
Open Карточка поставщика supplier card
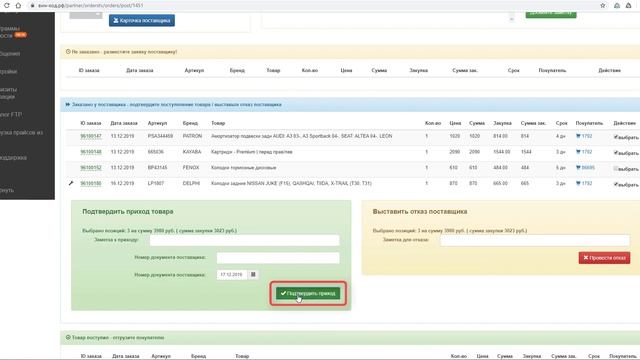pos(142,20)
